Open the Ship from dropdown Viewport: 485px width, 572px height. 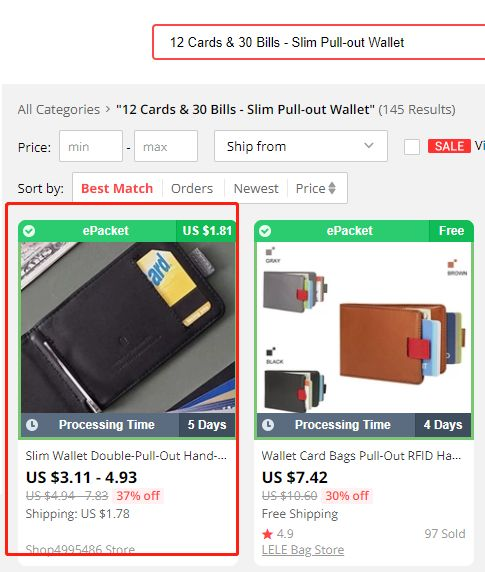pos(301,146)
